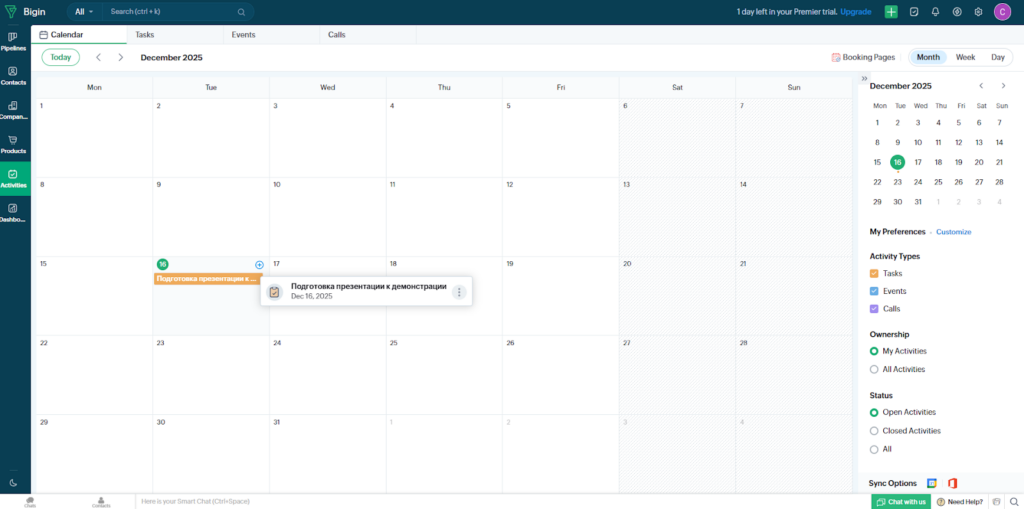
Task: Click the Today button
Action: pos(61,57)
